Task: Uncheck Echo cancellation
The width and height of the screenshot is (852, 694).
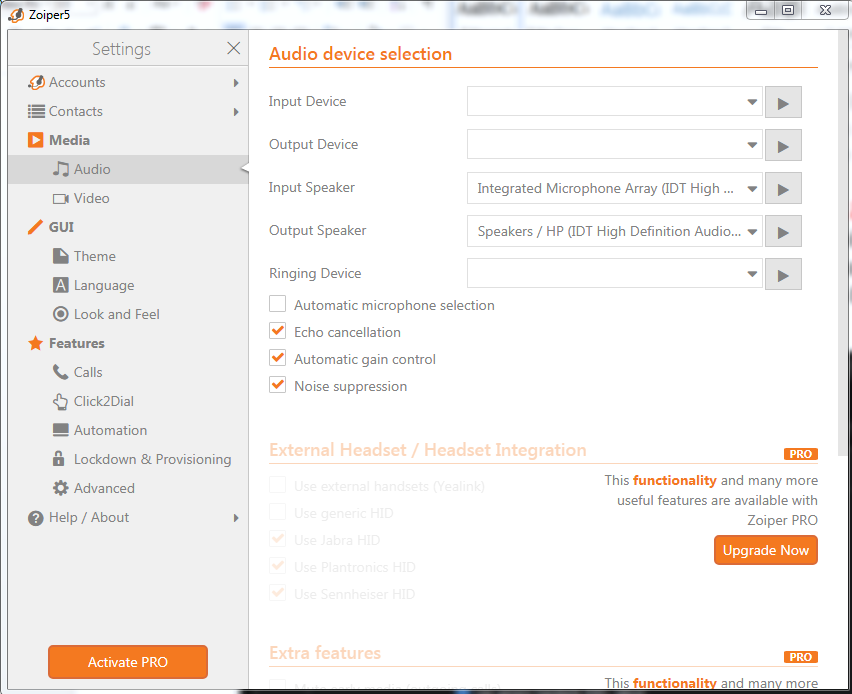Action: click(278, 330)
